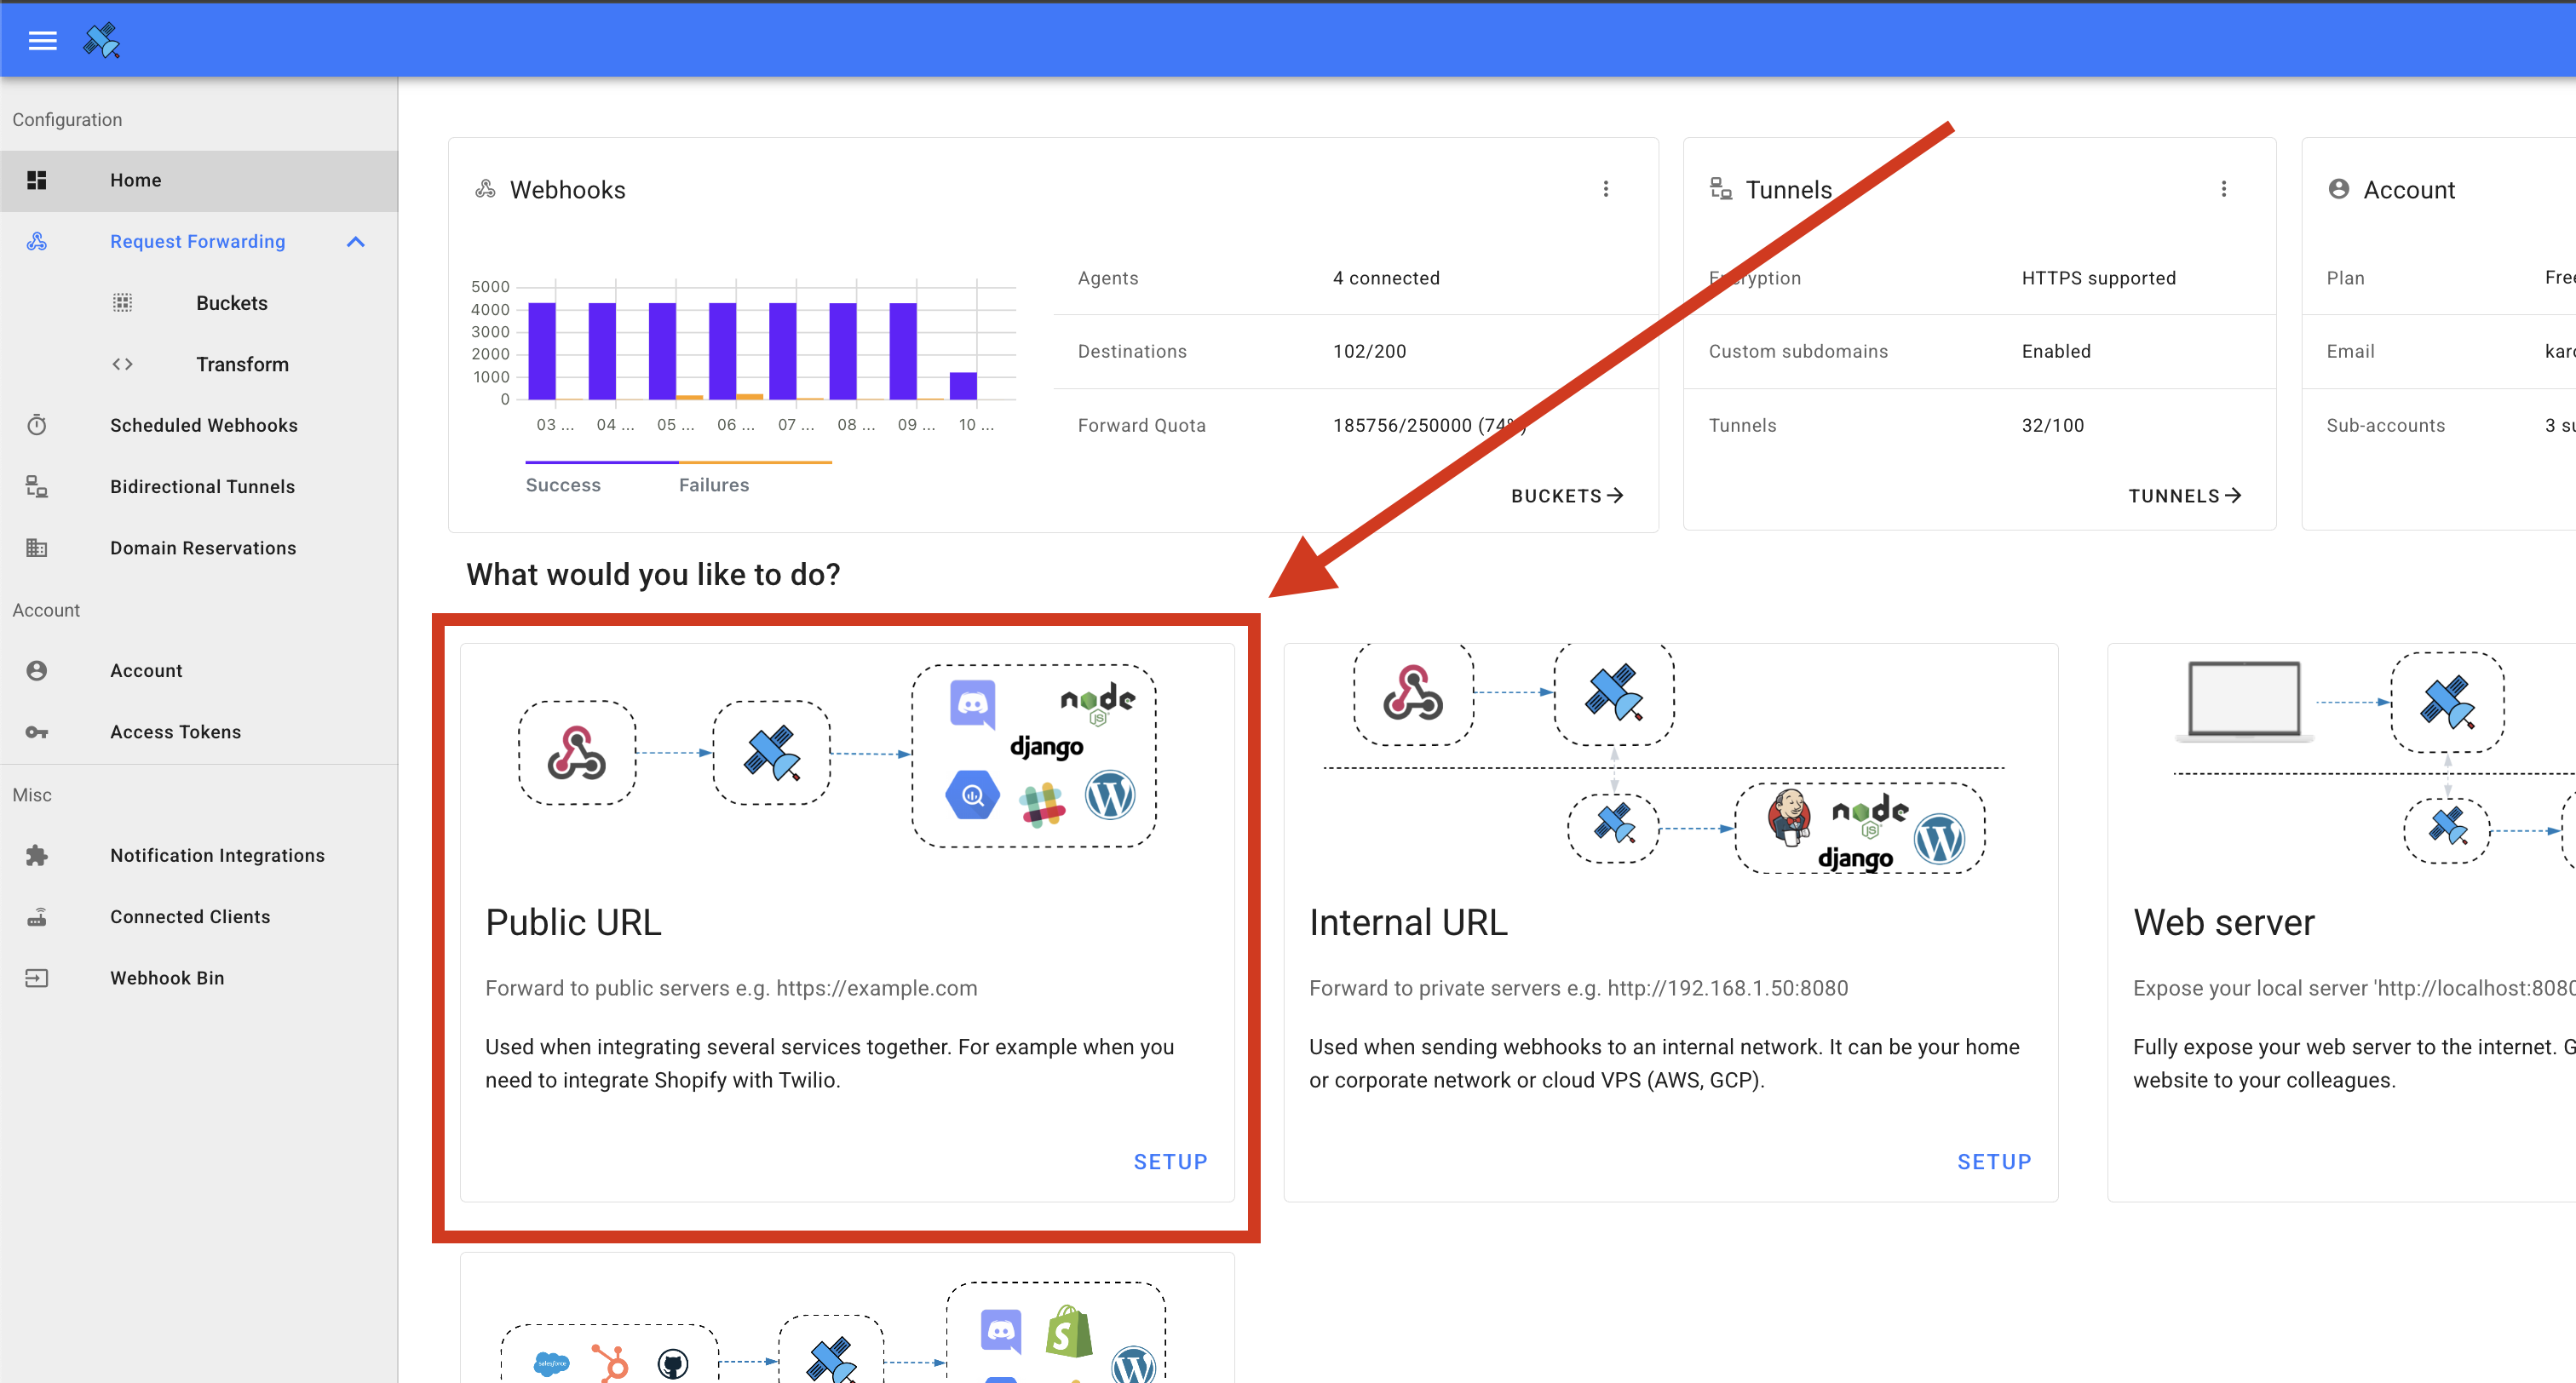2576x1383 pixels.
Task: Click the Bidirectional Tunnels icon
Action: pyautogui.click(x=36, y=486)
